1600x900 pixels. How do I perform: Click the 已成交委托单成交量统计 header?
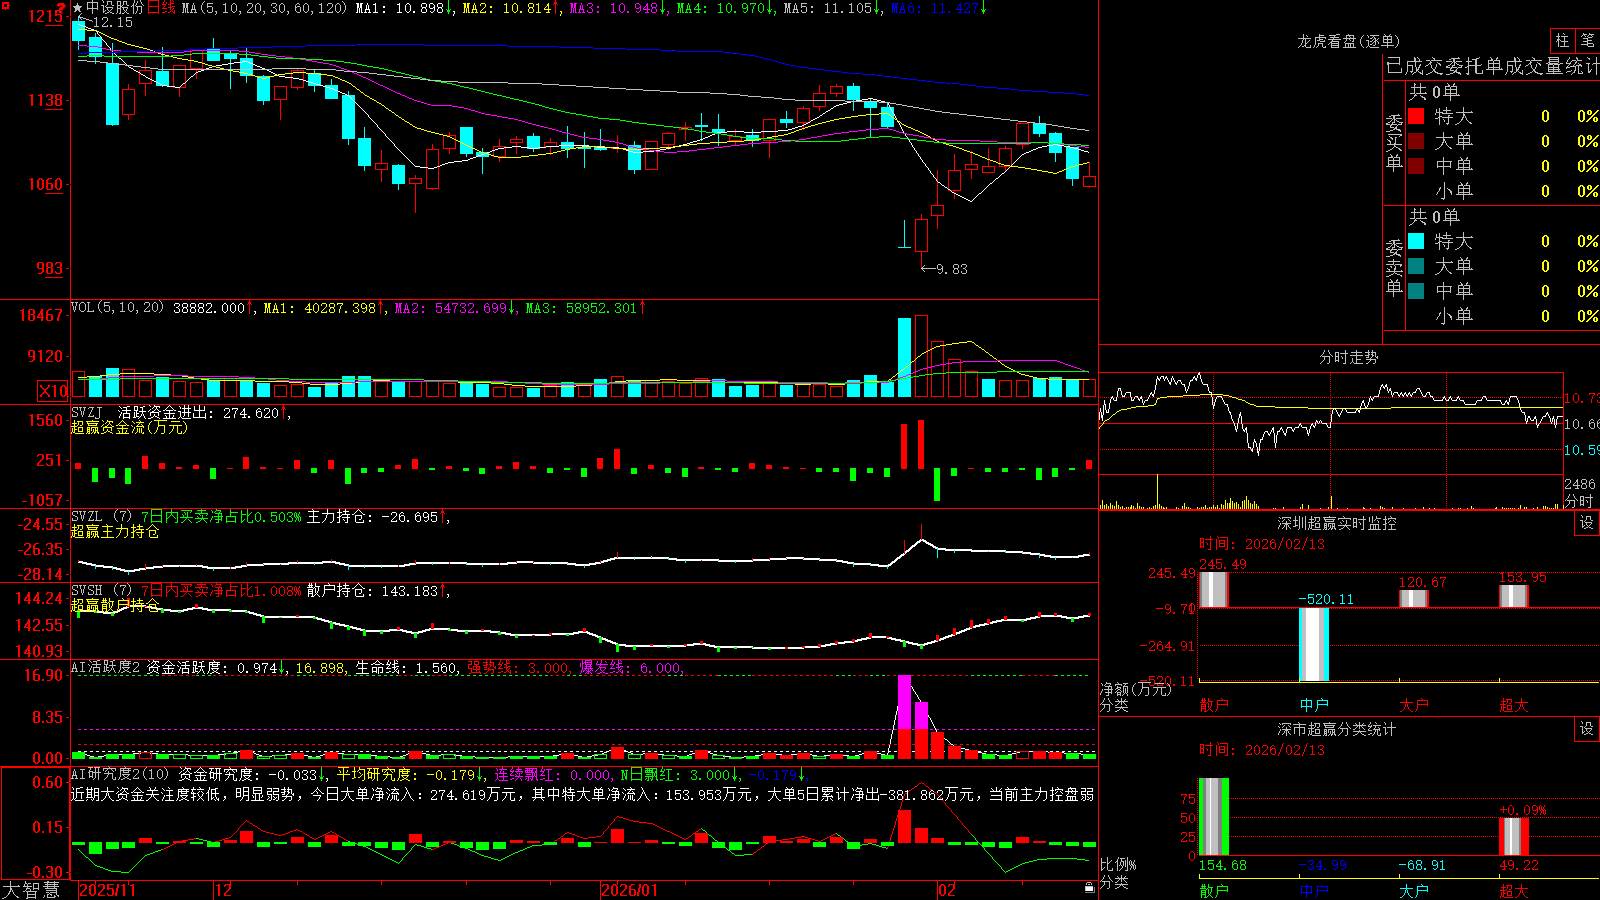[1492, 66]
